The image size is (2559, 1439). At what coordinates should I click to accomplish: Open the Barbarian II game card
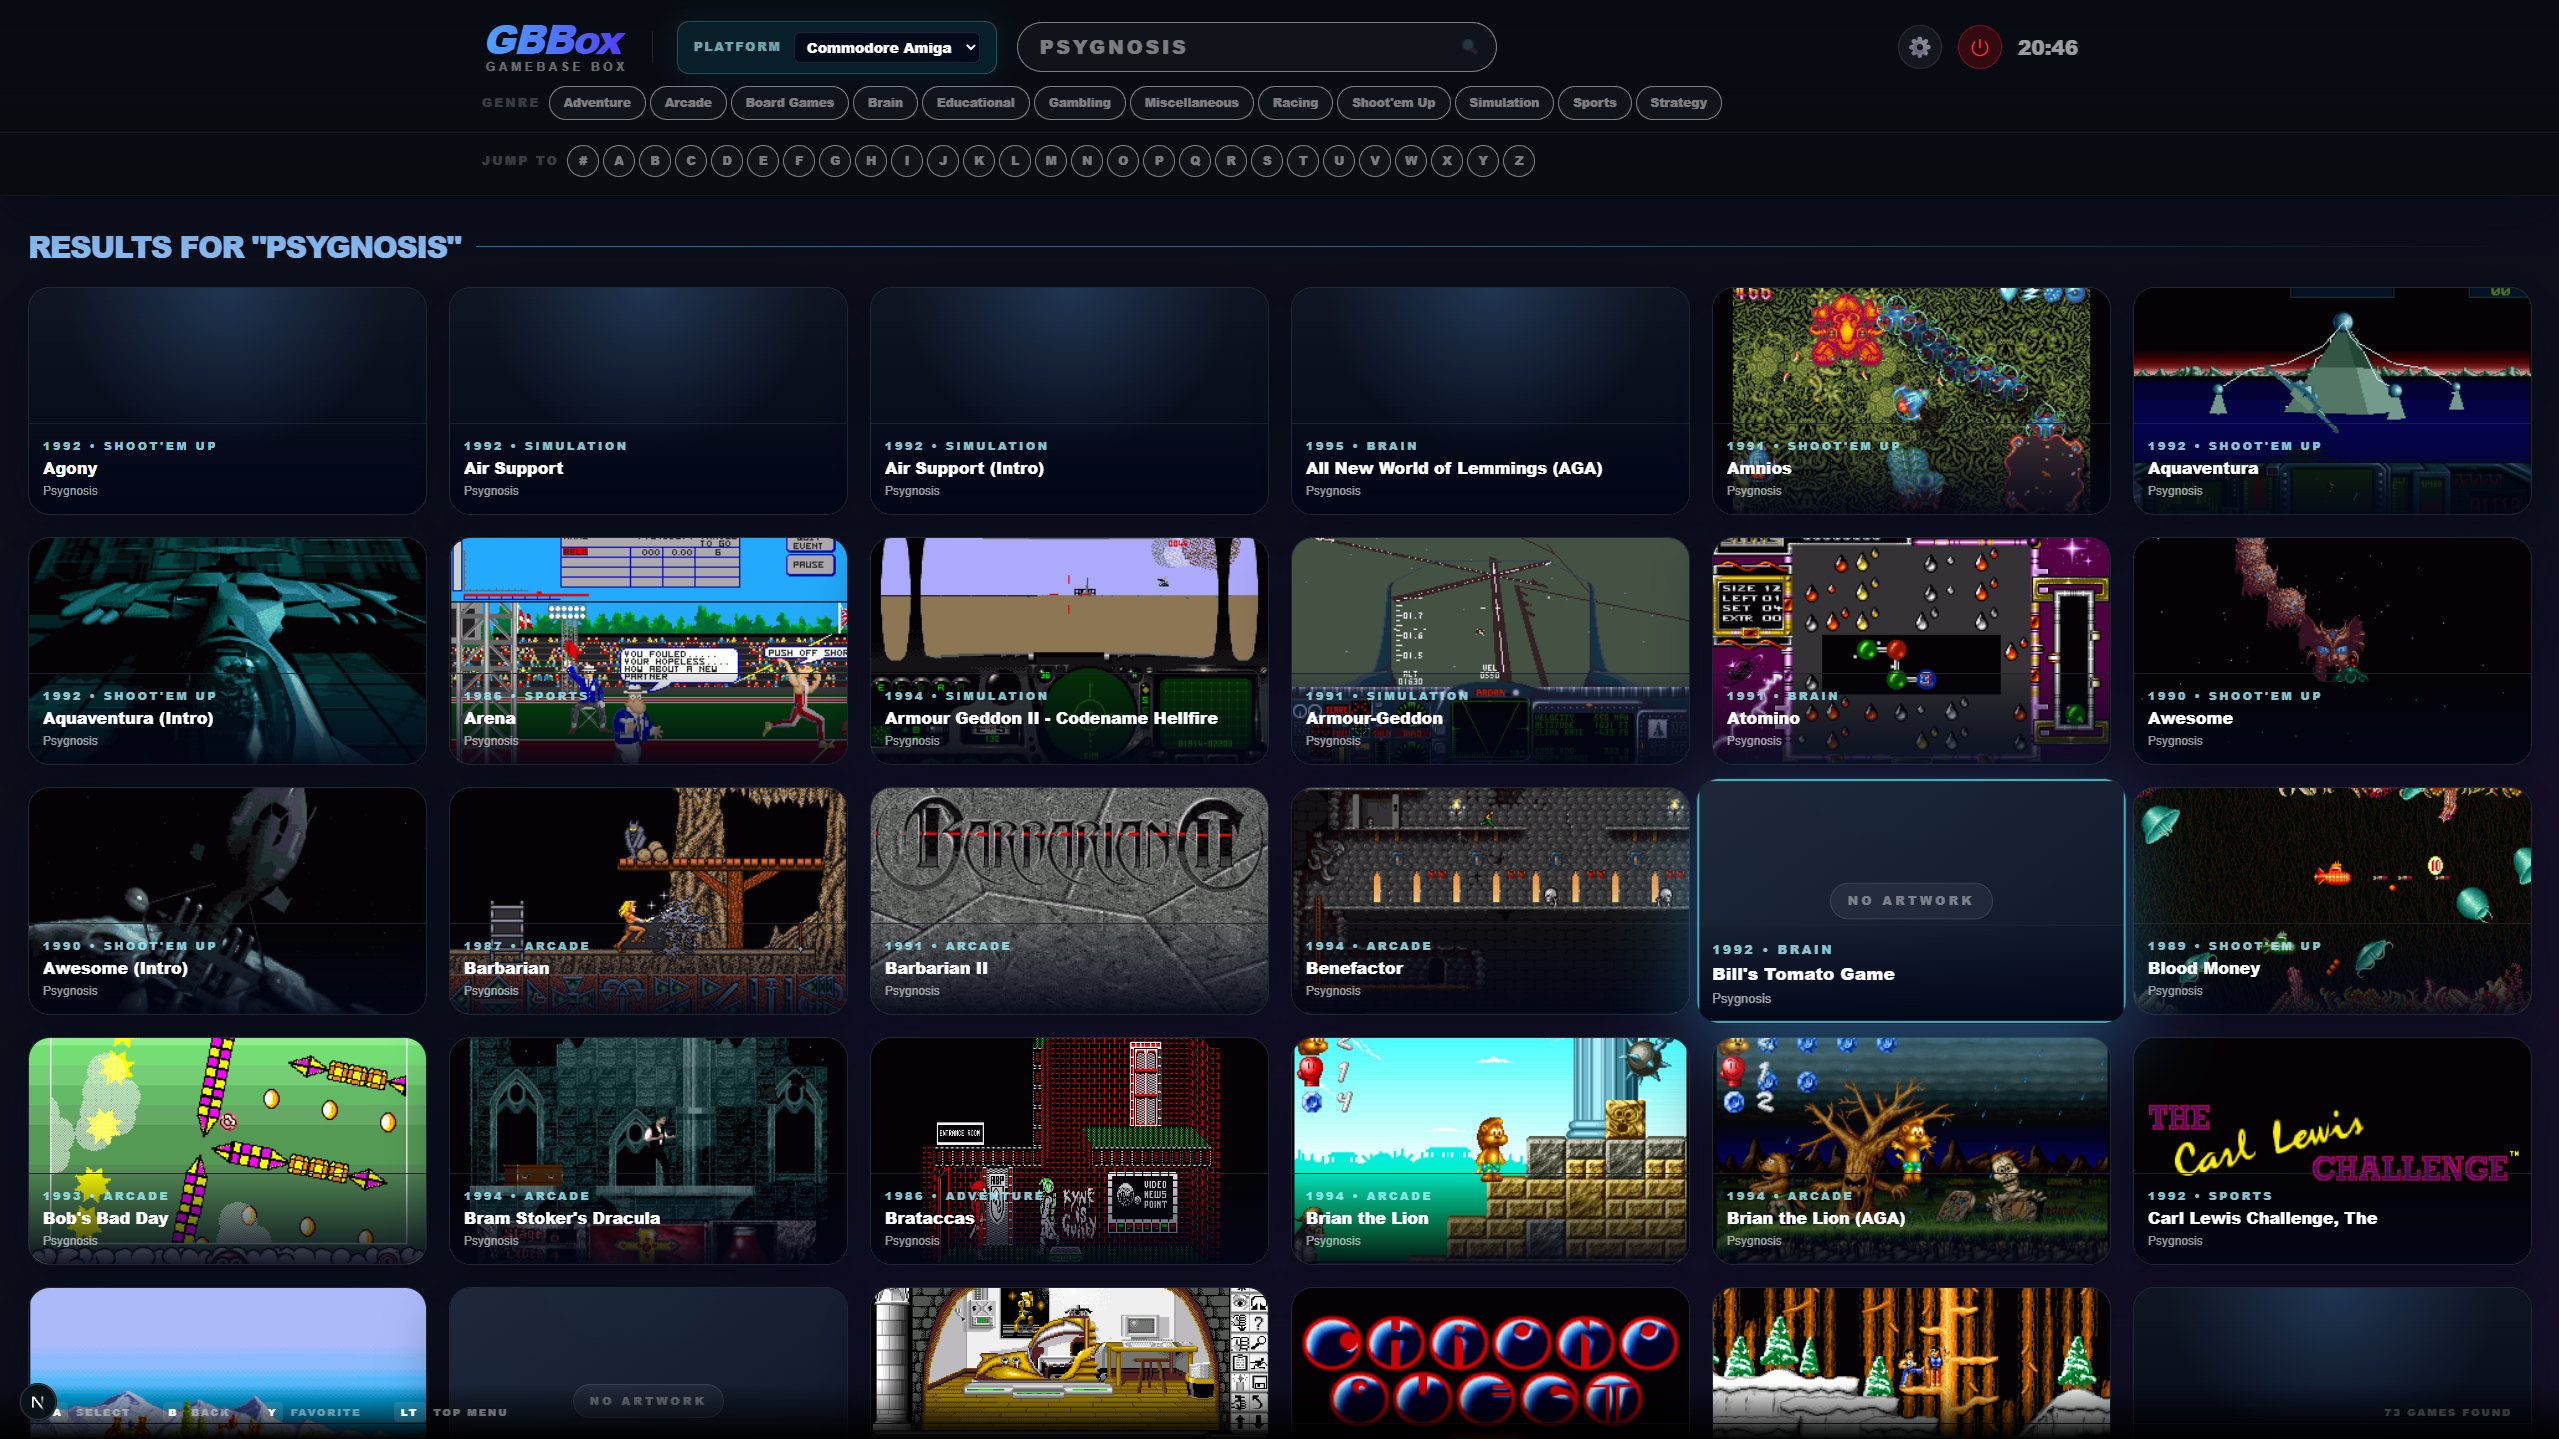[1069, 901]
